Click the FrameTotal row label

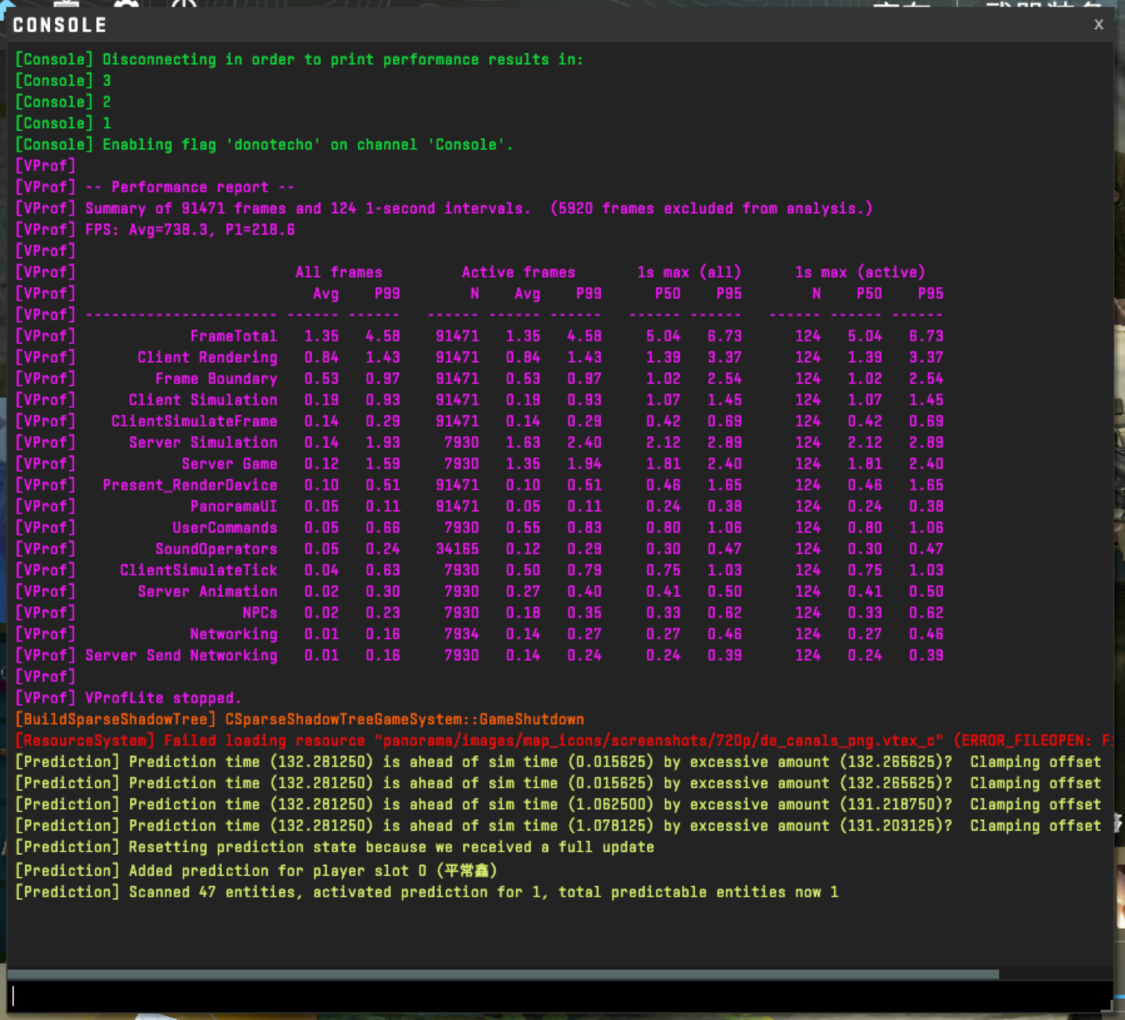[233, 336]
